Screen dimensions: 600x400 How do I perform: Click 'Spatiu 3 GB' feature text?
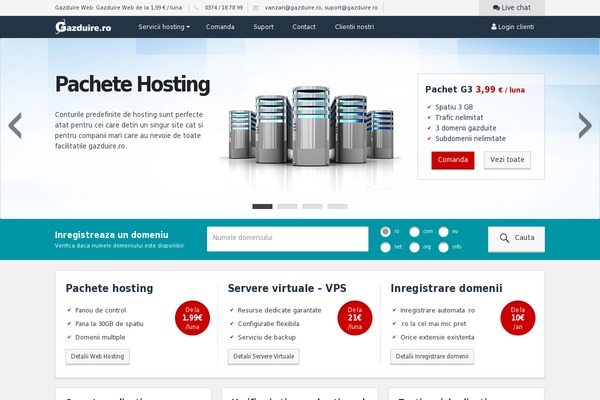point(454,107)
